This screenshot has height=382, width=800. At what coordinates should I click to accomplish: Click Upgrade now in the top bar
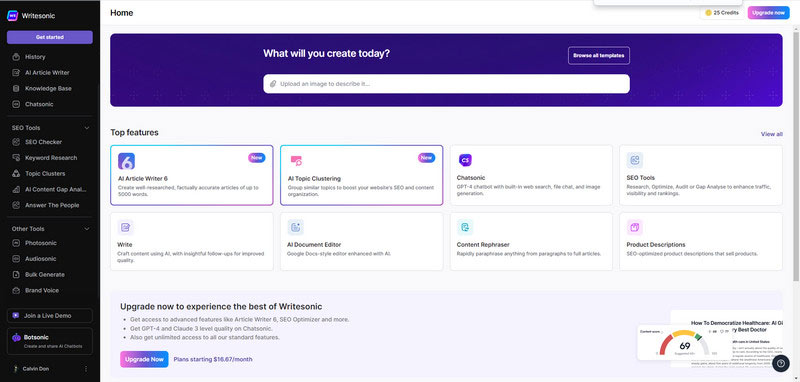pos(768,13)
